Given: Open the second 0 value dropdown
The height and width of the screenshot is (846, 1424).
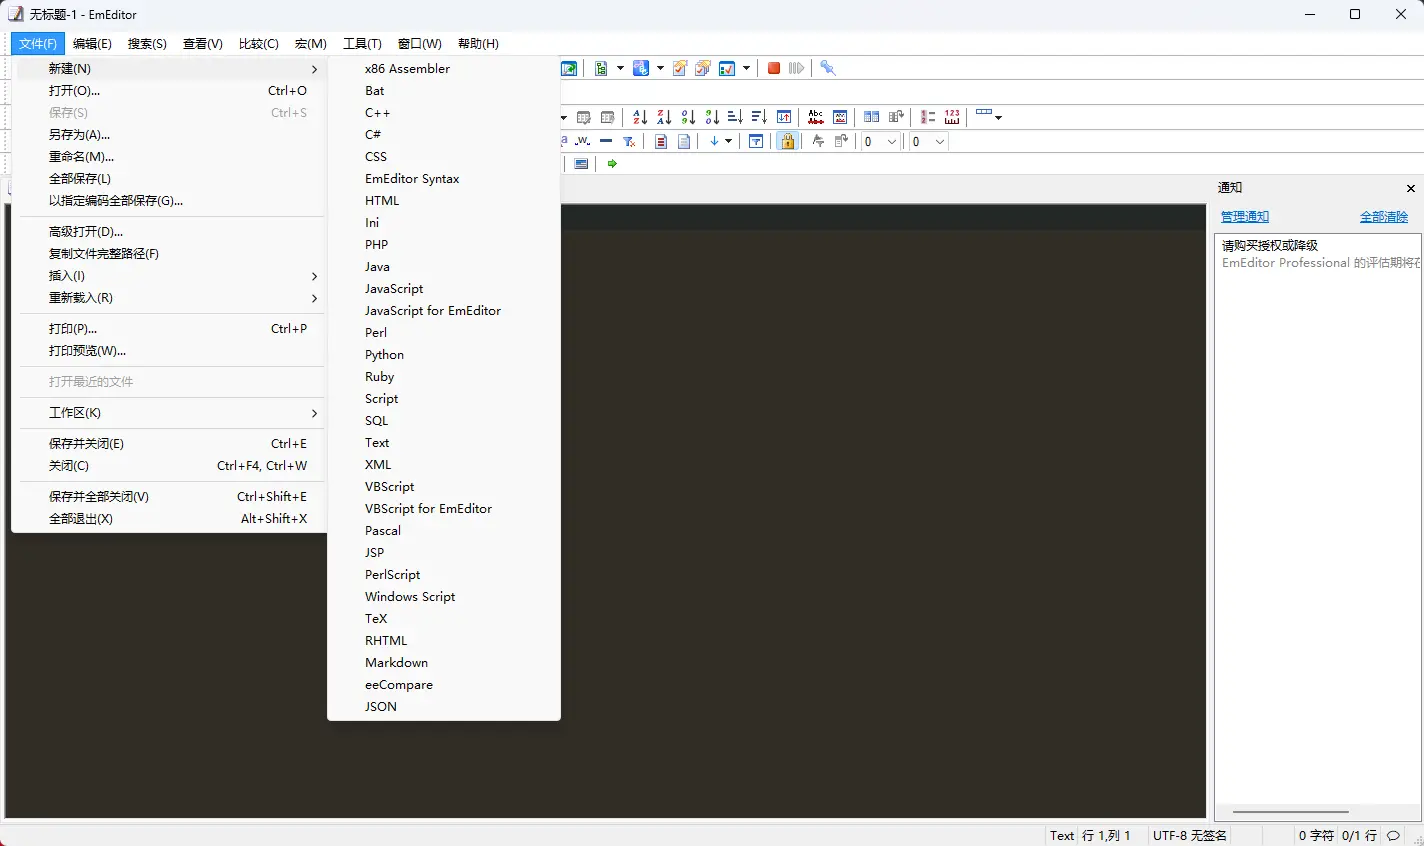Looking at the screenshot, I should pos(939,142).
